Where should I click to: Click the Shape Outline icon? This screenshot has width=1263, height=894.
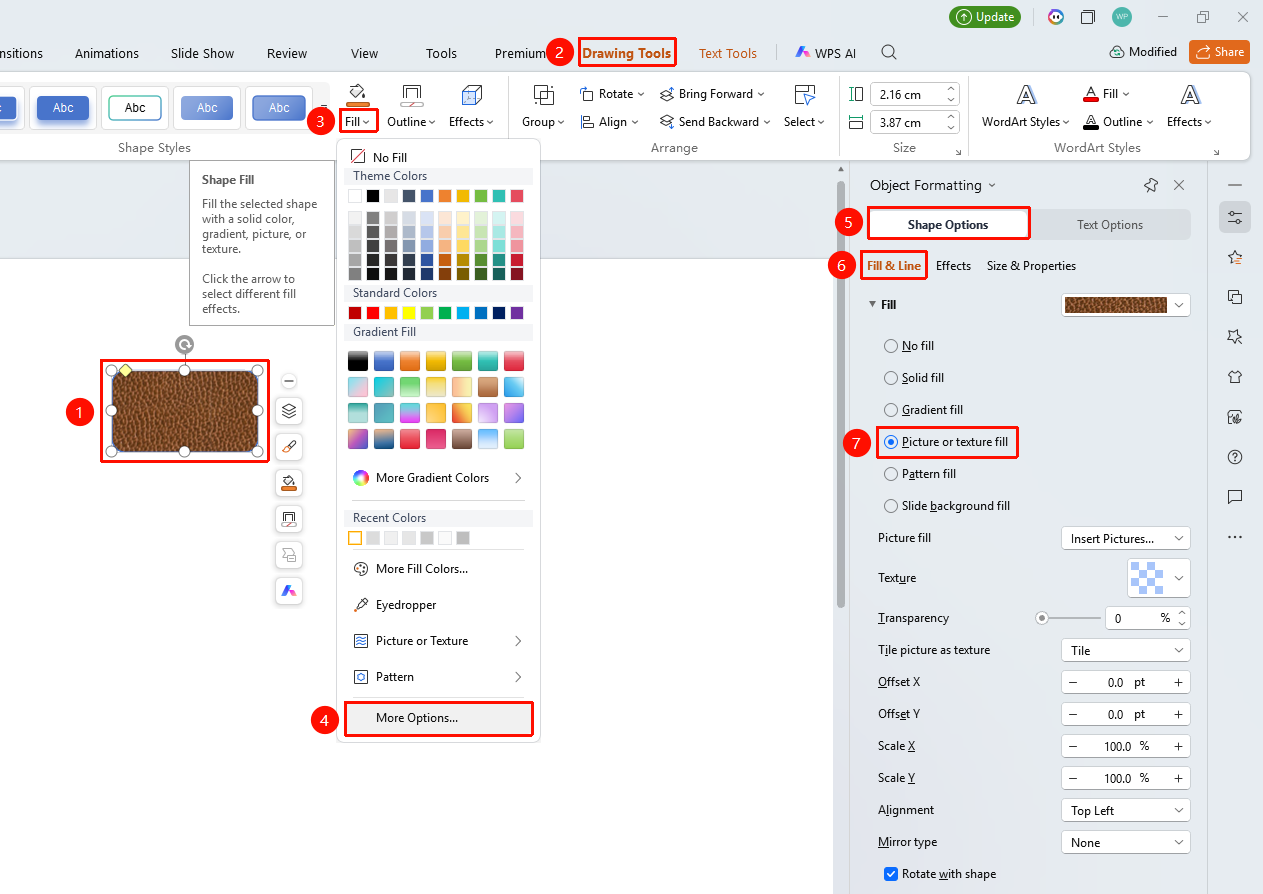point(412,95)
